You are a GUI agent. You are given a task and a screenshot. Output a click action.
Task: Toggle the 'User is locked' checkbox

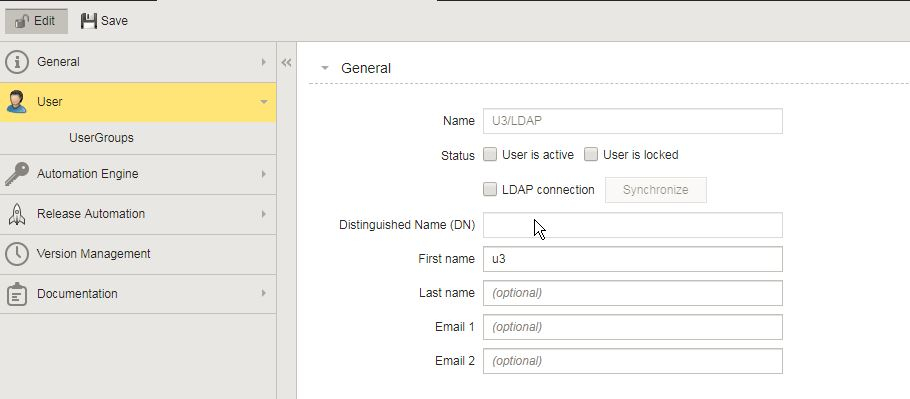[x=591, y=154]
